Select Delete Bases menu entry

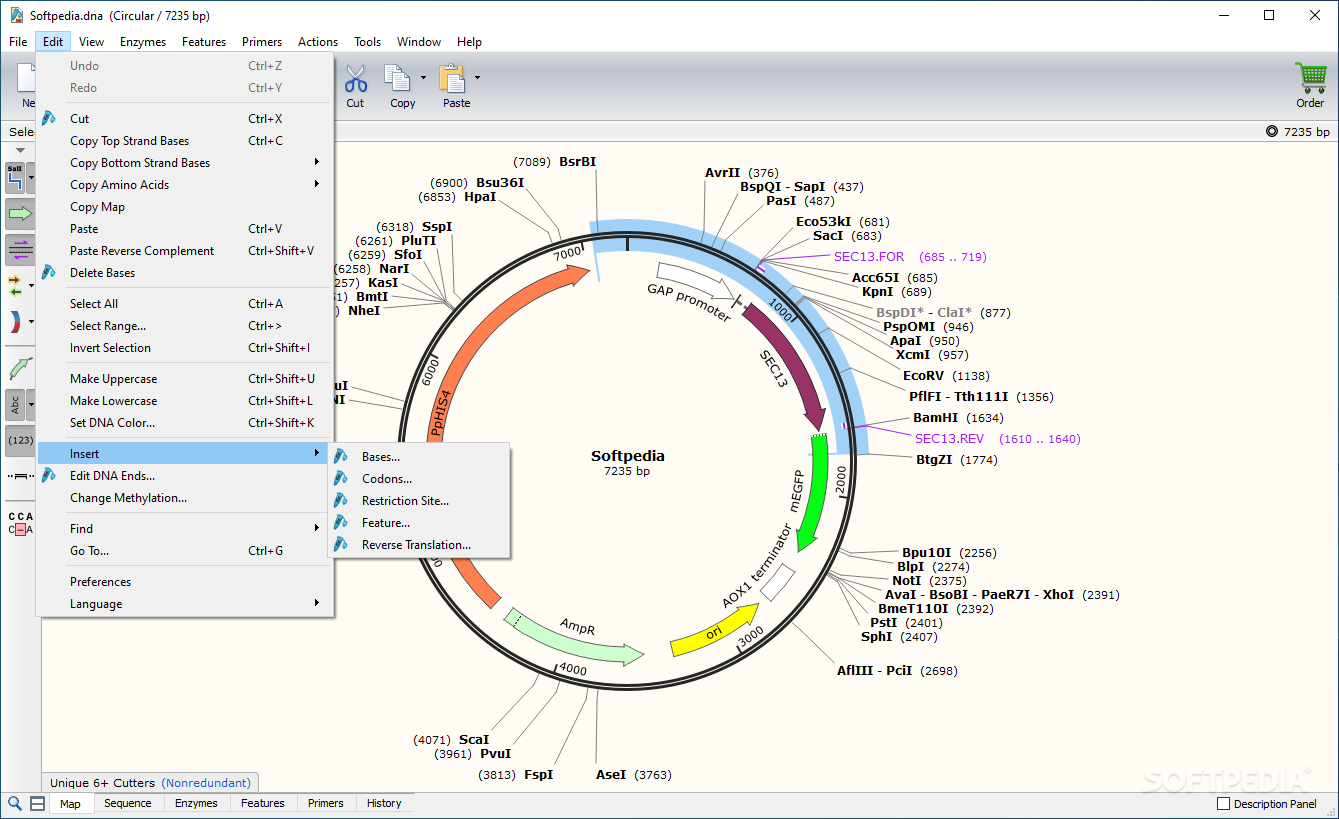(x=184, y=273)
